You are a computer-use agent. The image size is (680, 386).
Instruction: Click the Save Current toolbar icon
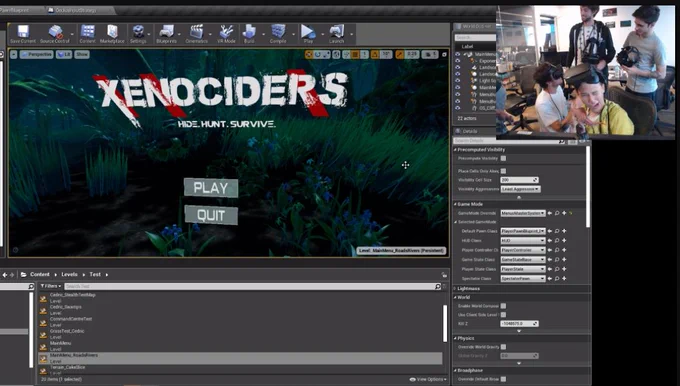pos(23,34)
